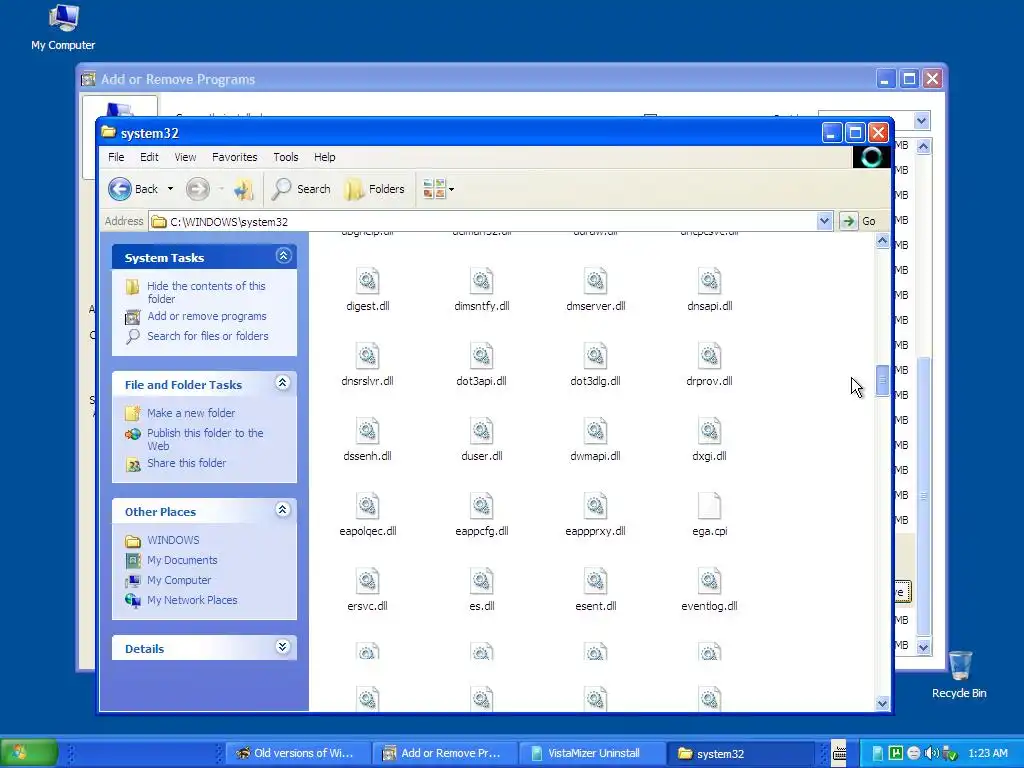Open the Views dropdown button
Image resolution: width=1024 pixels, height=768 pixels.
[x=438, y=189]
